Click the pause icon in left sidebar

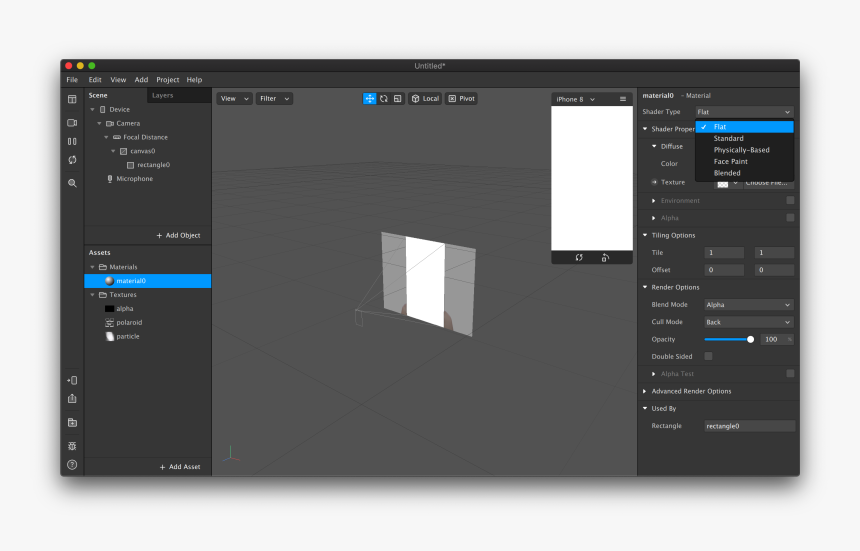coord(72,141)
